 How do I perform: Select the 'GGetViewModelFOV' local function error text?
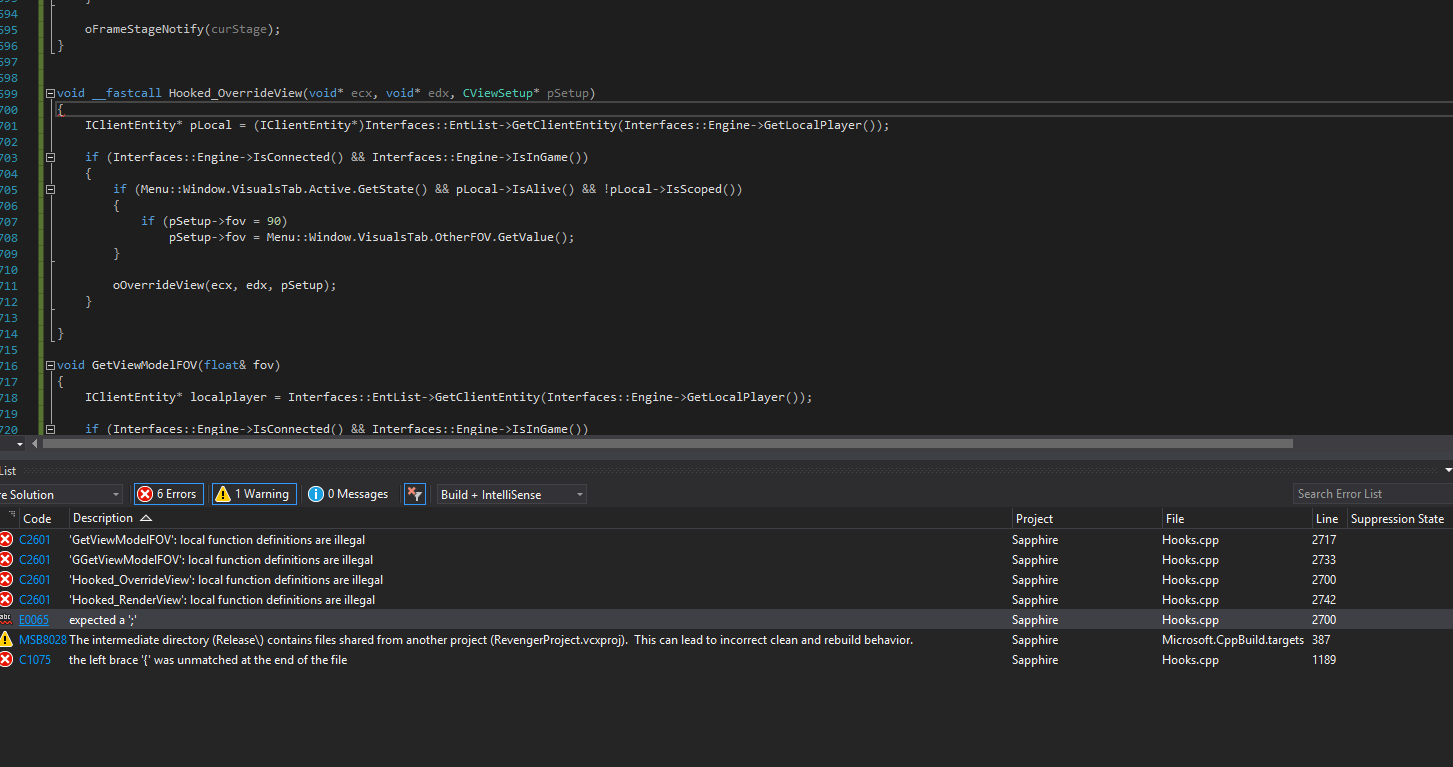pyautogui.click(x=221, y=560)
